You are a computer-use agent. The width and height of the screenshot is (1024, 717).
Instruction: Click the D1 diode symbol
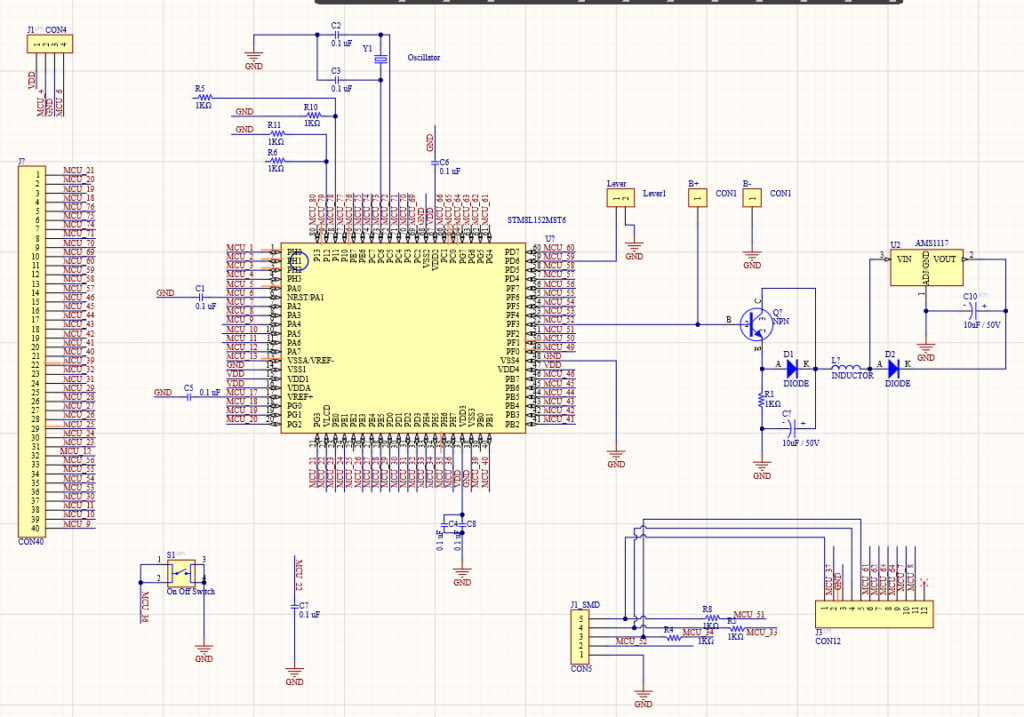[792, 369]
